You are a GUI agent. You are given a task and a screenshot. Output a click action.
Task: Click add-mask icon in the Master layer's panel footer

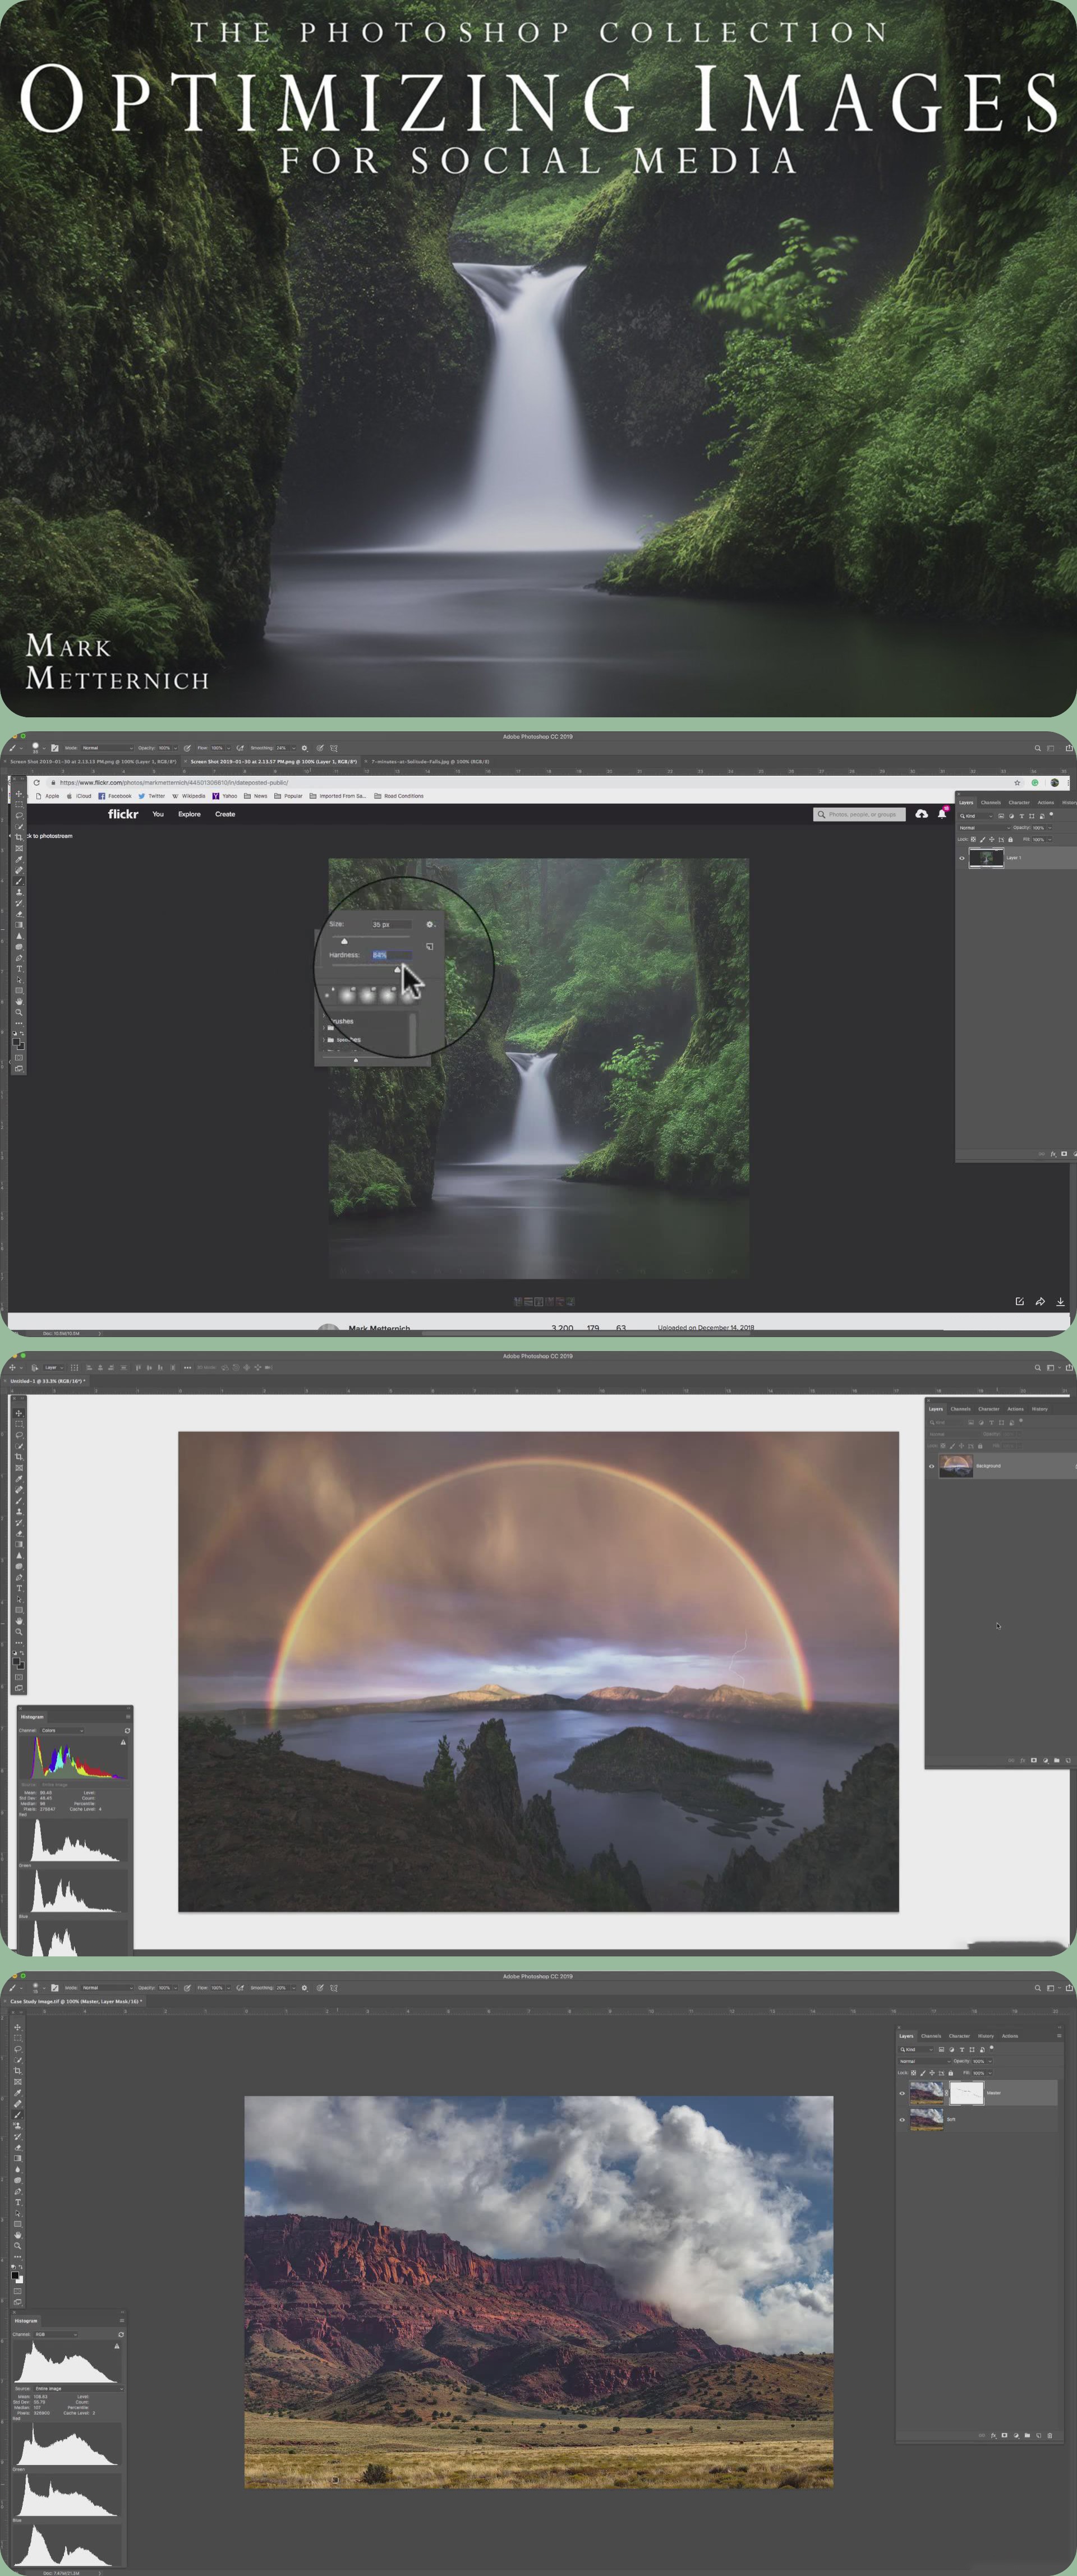pos(1004,2435)
